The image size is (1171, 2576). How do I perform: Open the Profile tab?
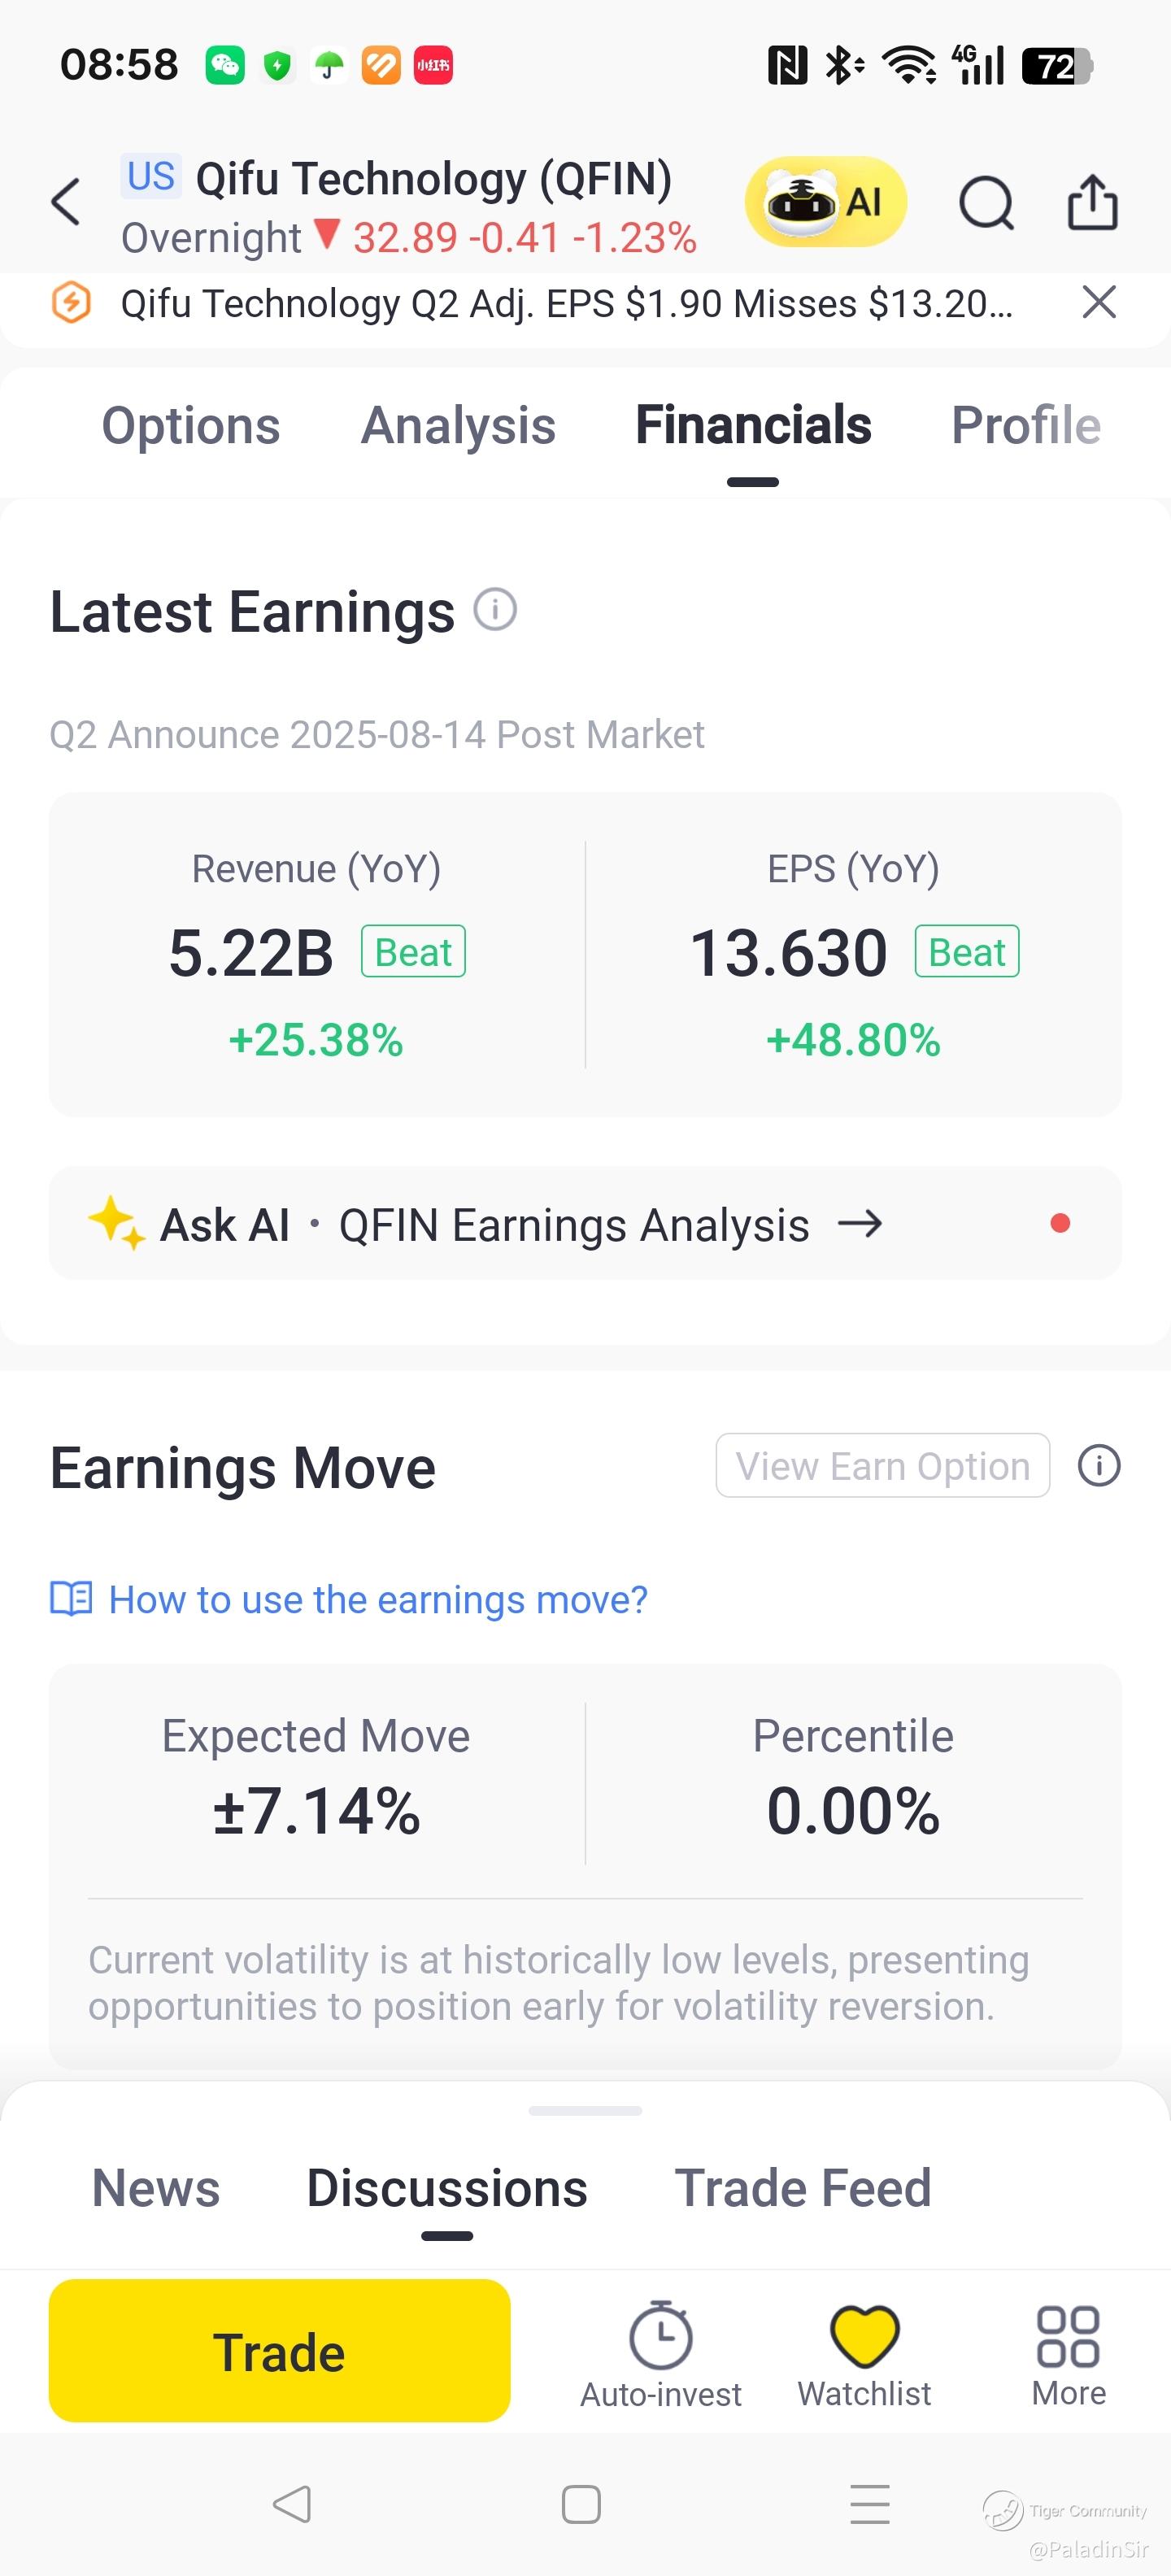click(x=1026, y=426)
